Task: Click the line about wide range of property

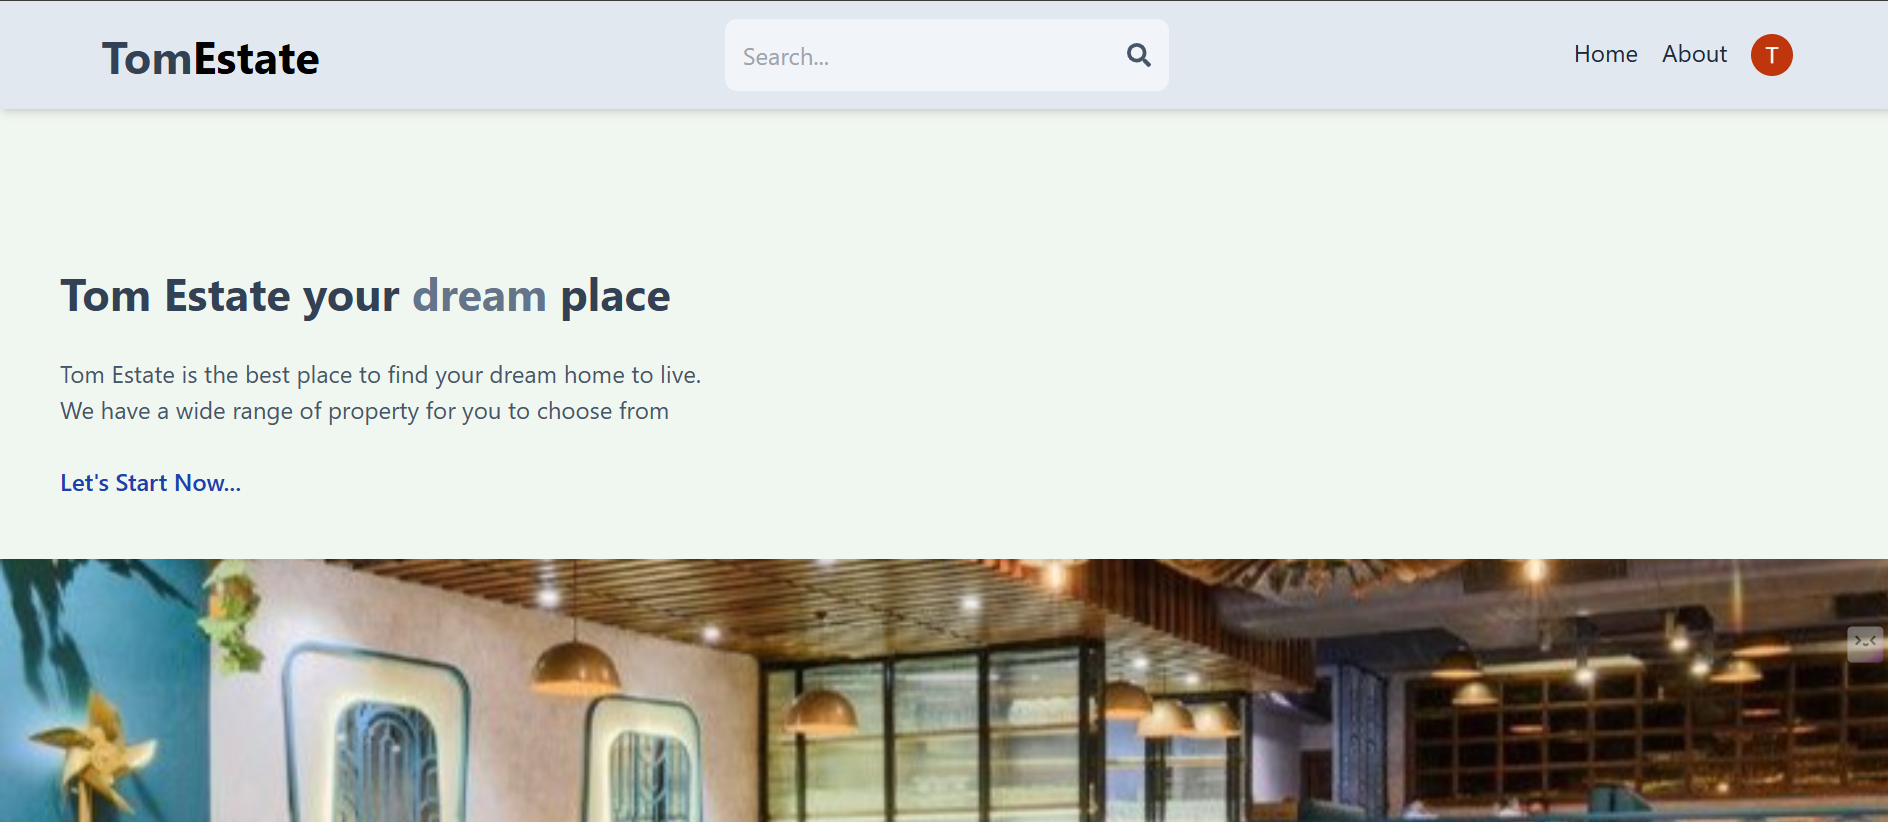Action: tap(364, 411)
